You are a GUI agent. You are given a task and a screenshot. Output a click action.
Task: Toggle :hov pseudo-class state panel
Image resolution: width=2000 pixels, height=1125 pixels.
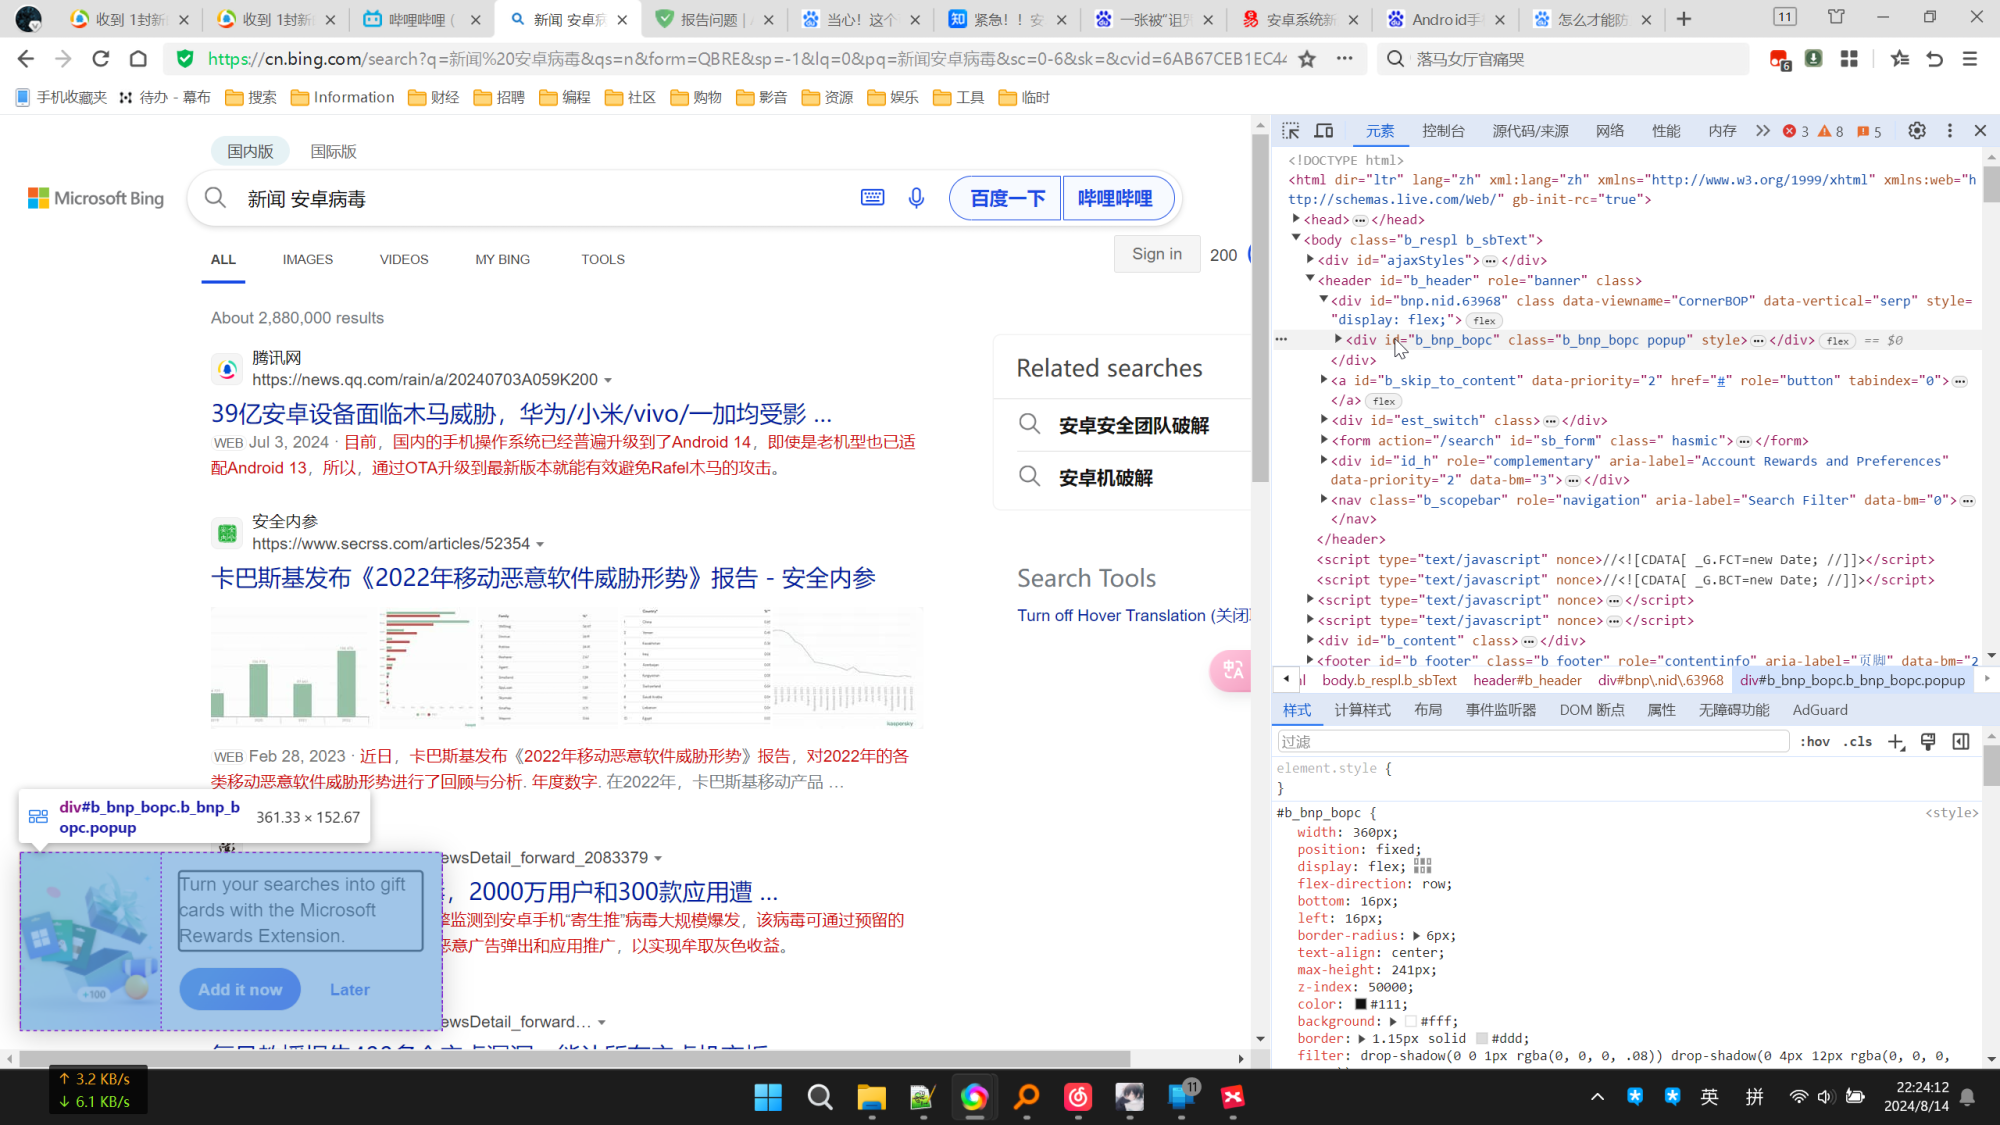click(1815, 741)
